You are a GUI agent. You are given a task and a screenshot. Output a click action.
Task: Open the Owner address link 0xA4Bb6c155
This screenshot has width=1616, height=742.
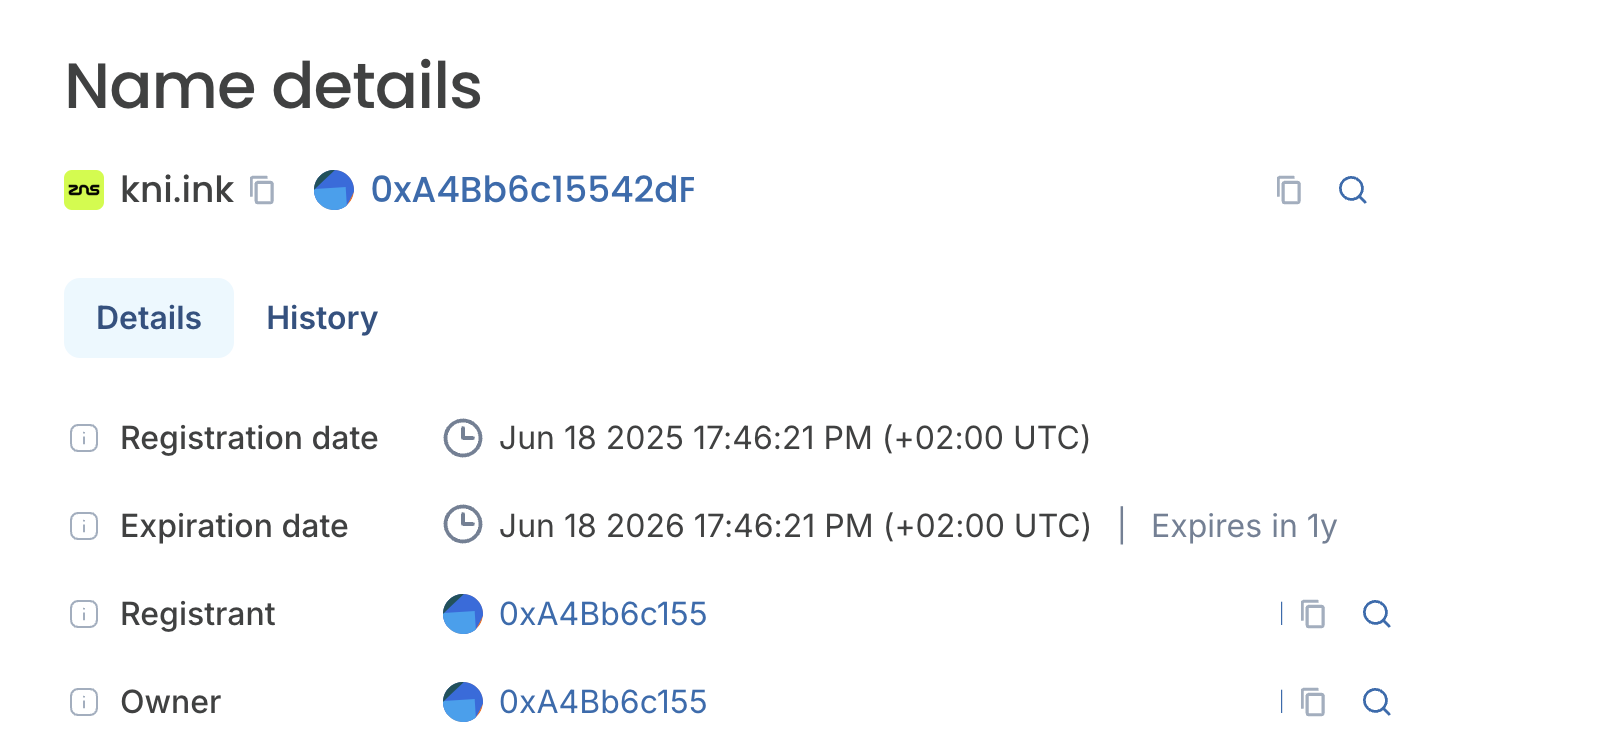pos(603,702)
